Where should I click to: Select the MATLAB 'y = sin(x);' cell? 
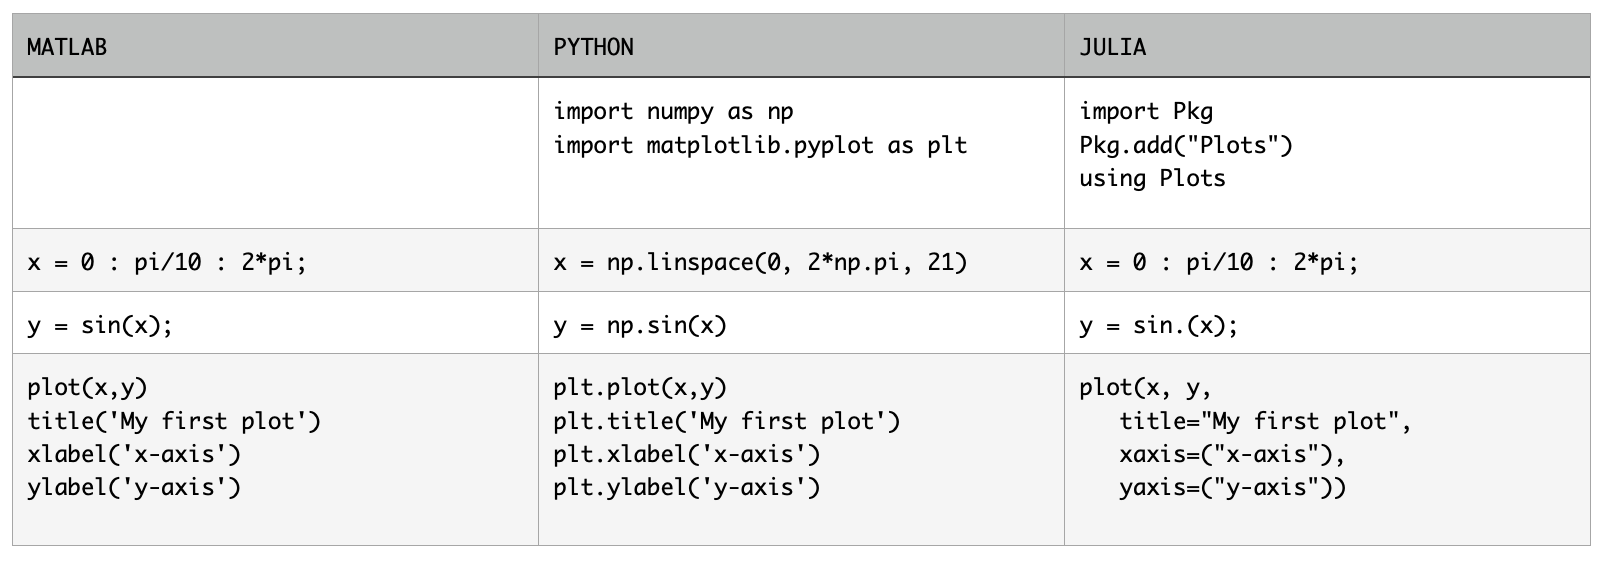click(x=100, y=325)
